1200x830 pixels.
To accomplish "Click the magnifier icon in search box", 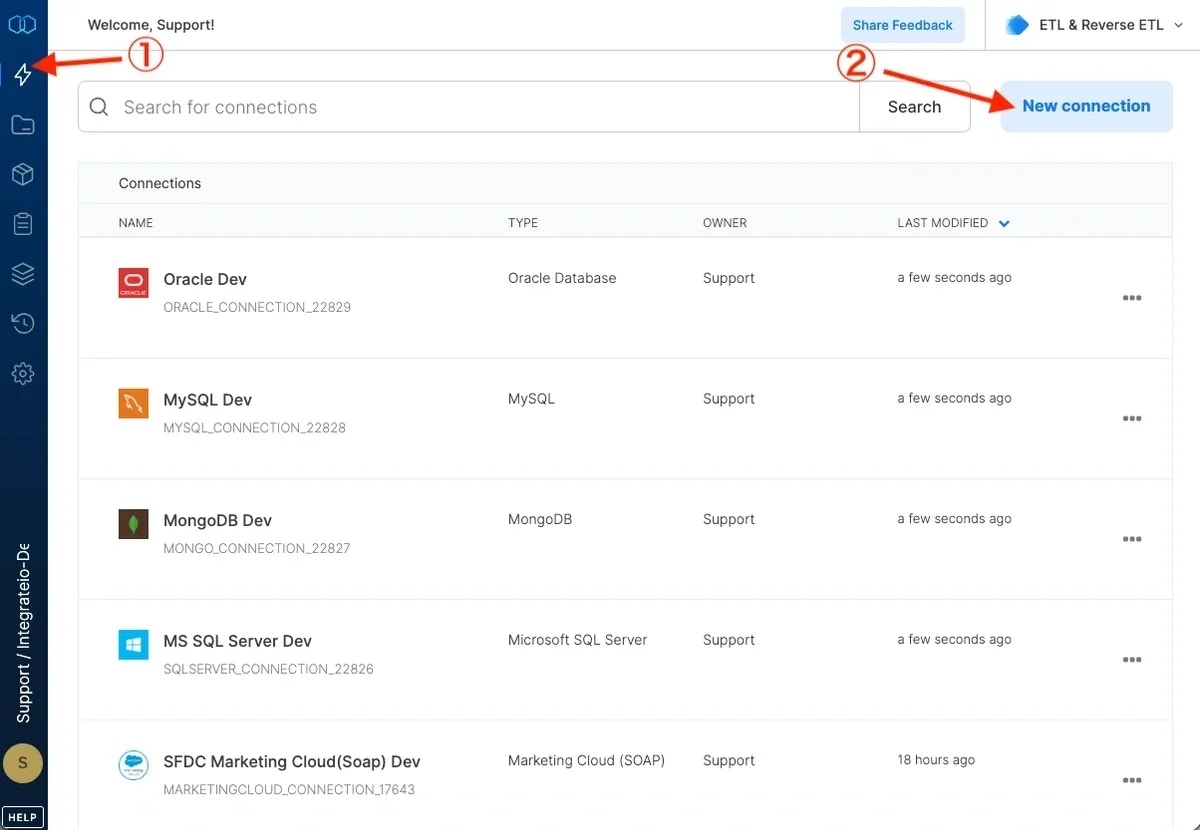I will click(x=99, y=107).
